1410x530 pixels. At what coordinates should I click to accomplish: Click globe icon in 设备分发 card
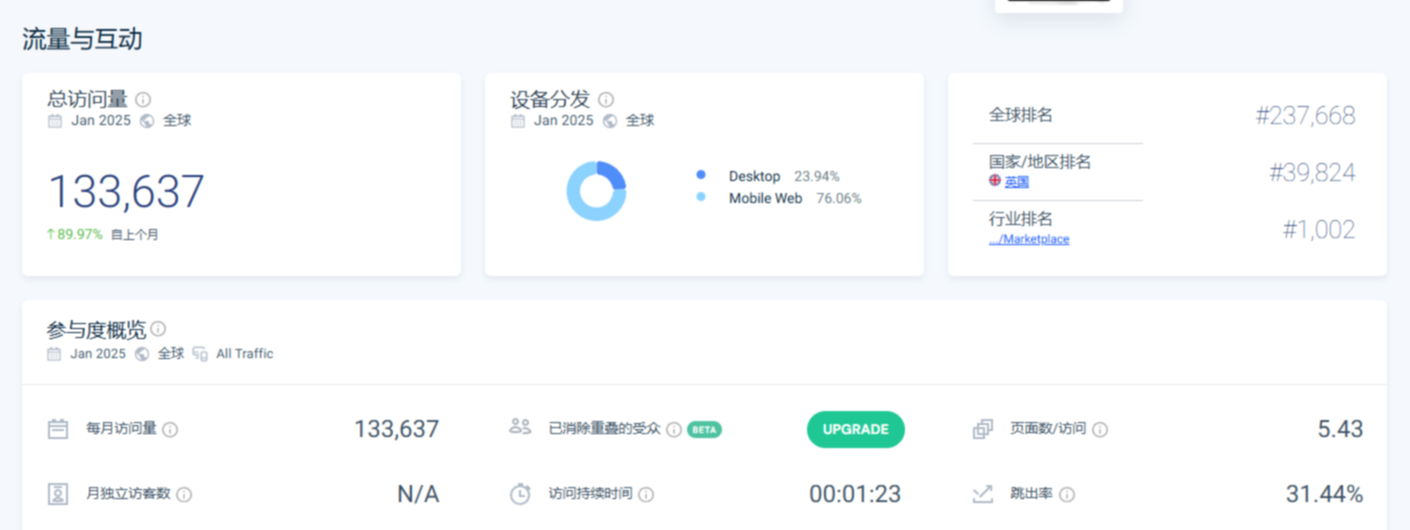coord(610,121)
